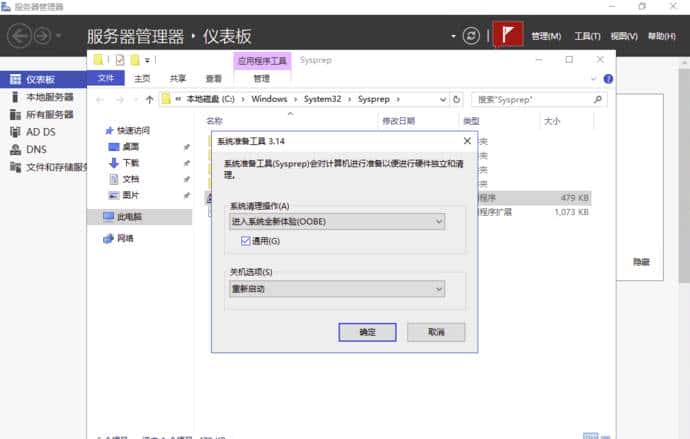Click 隐藏 link in Server Manager
This screenshot has width=690, height=439.
[x=641, y=262]
